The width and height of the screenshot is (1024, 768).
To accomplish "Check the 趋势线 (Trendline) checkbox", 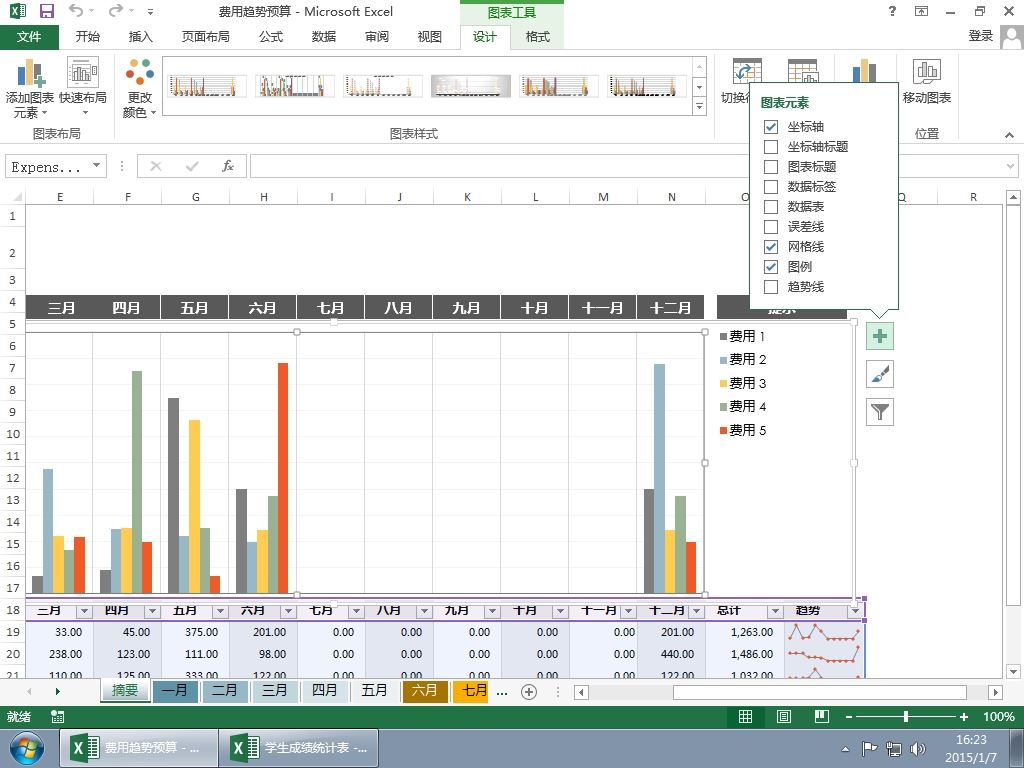I will 771,287.
